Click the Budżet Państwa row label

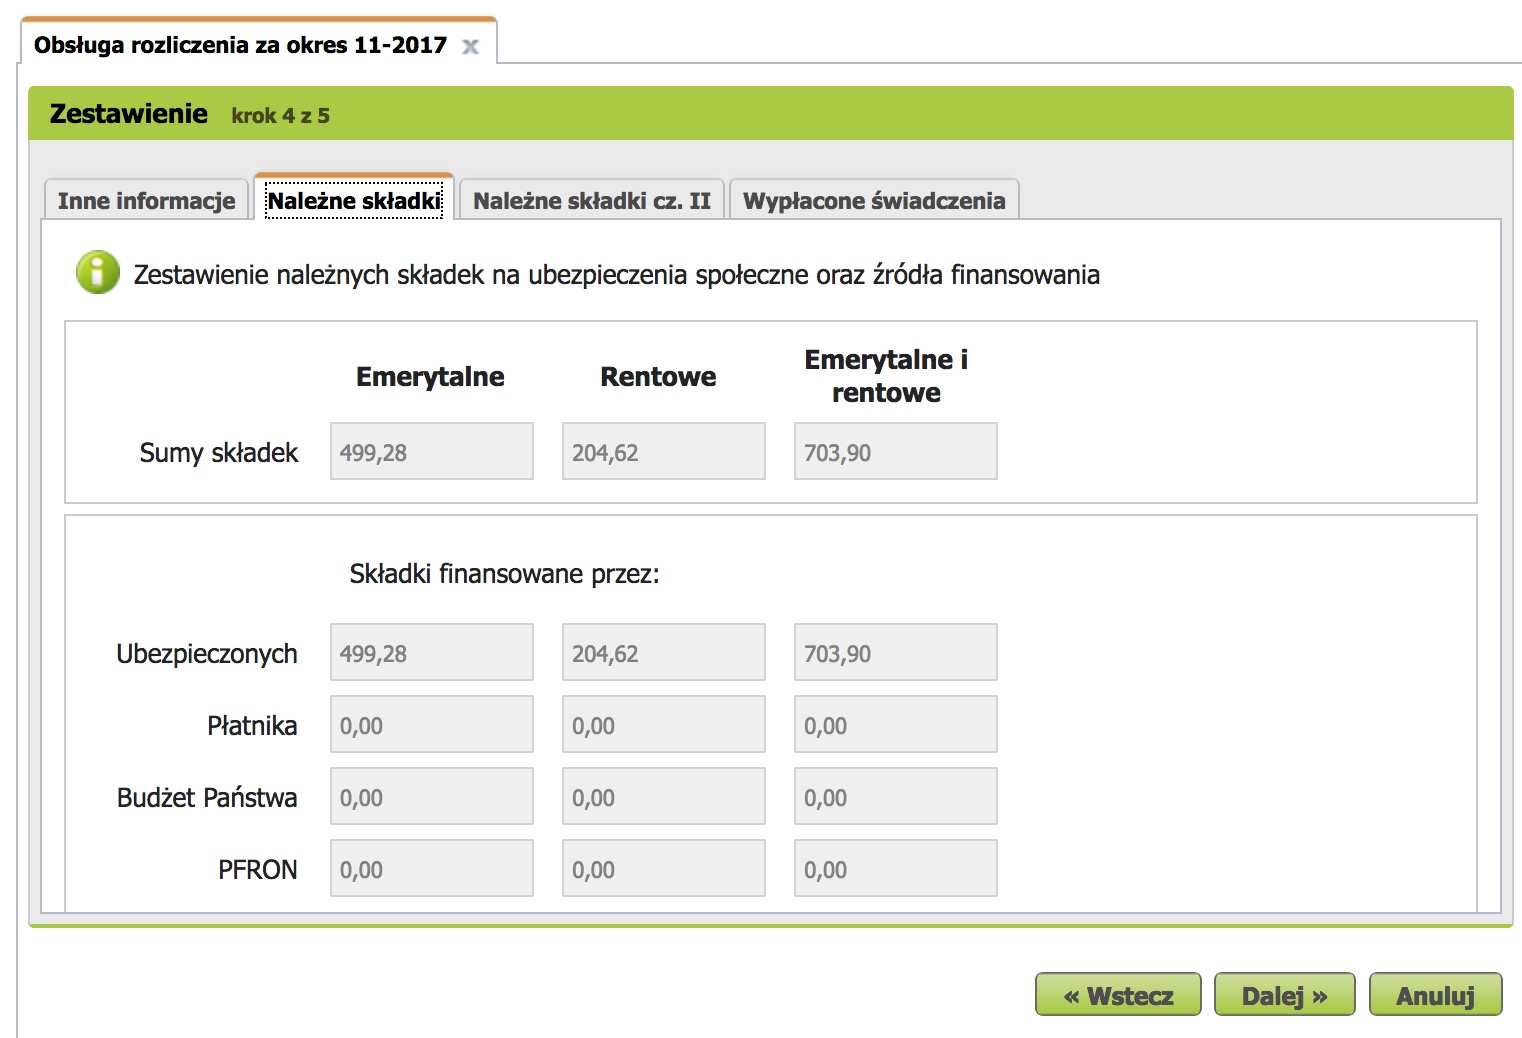click(x=207, y=798)
